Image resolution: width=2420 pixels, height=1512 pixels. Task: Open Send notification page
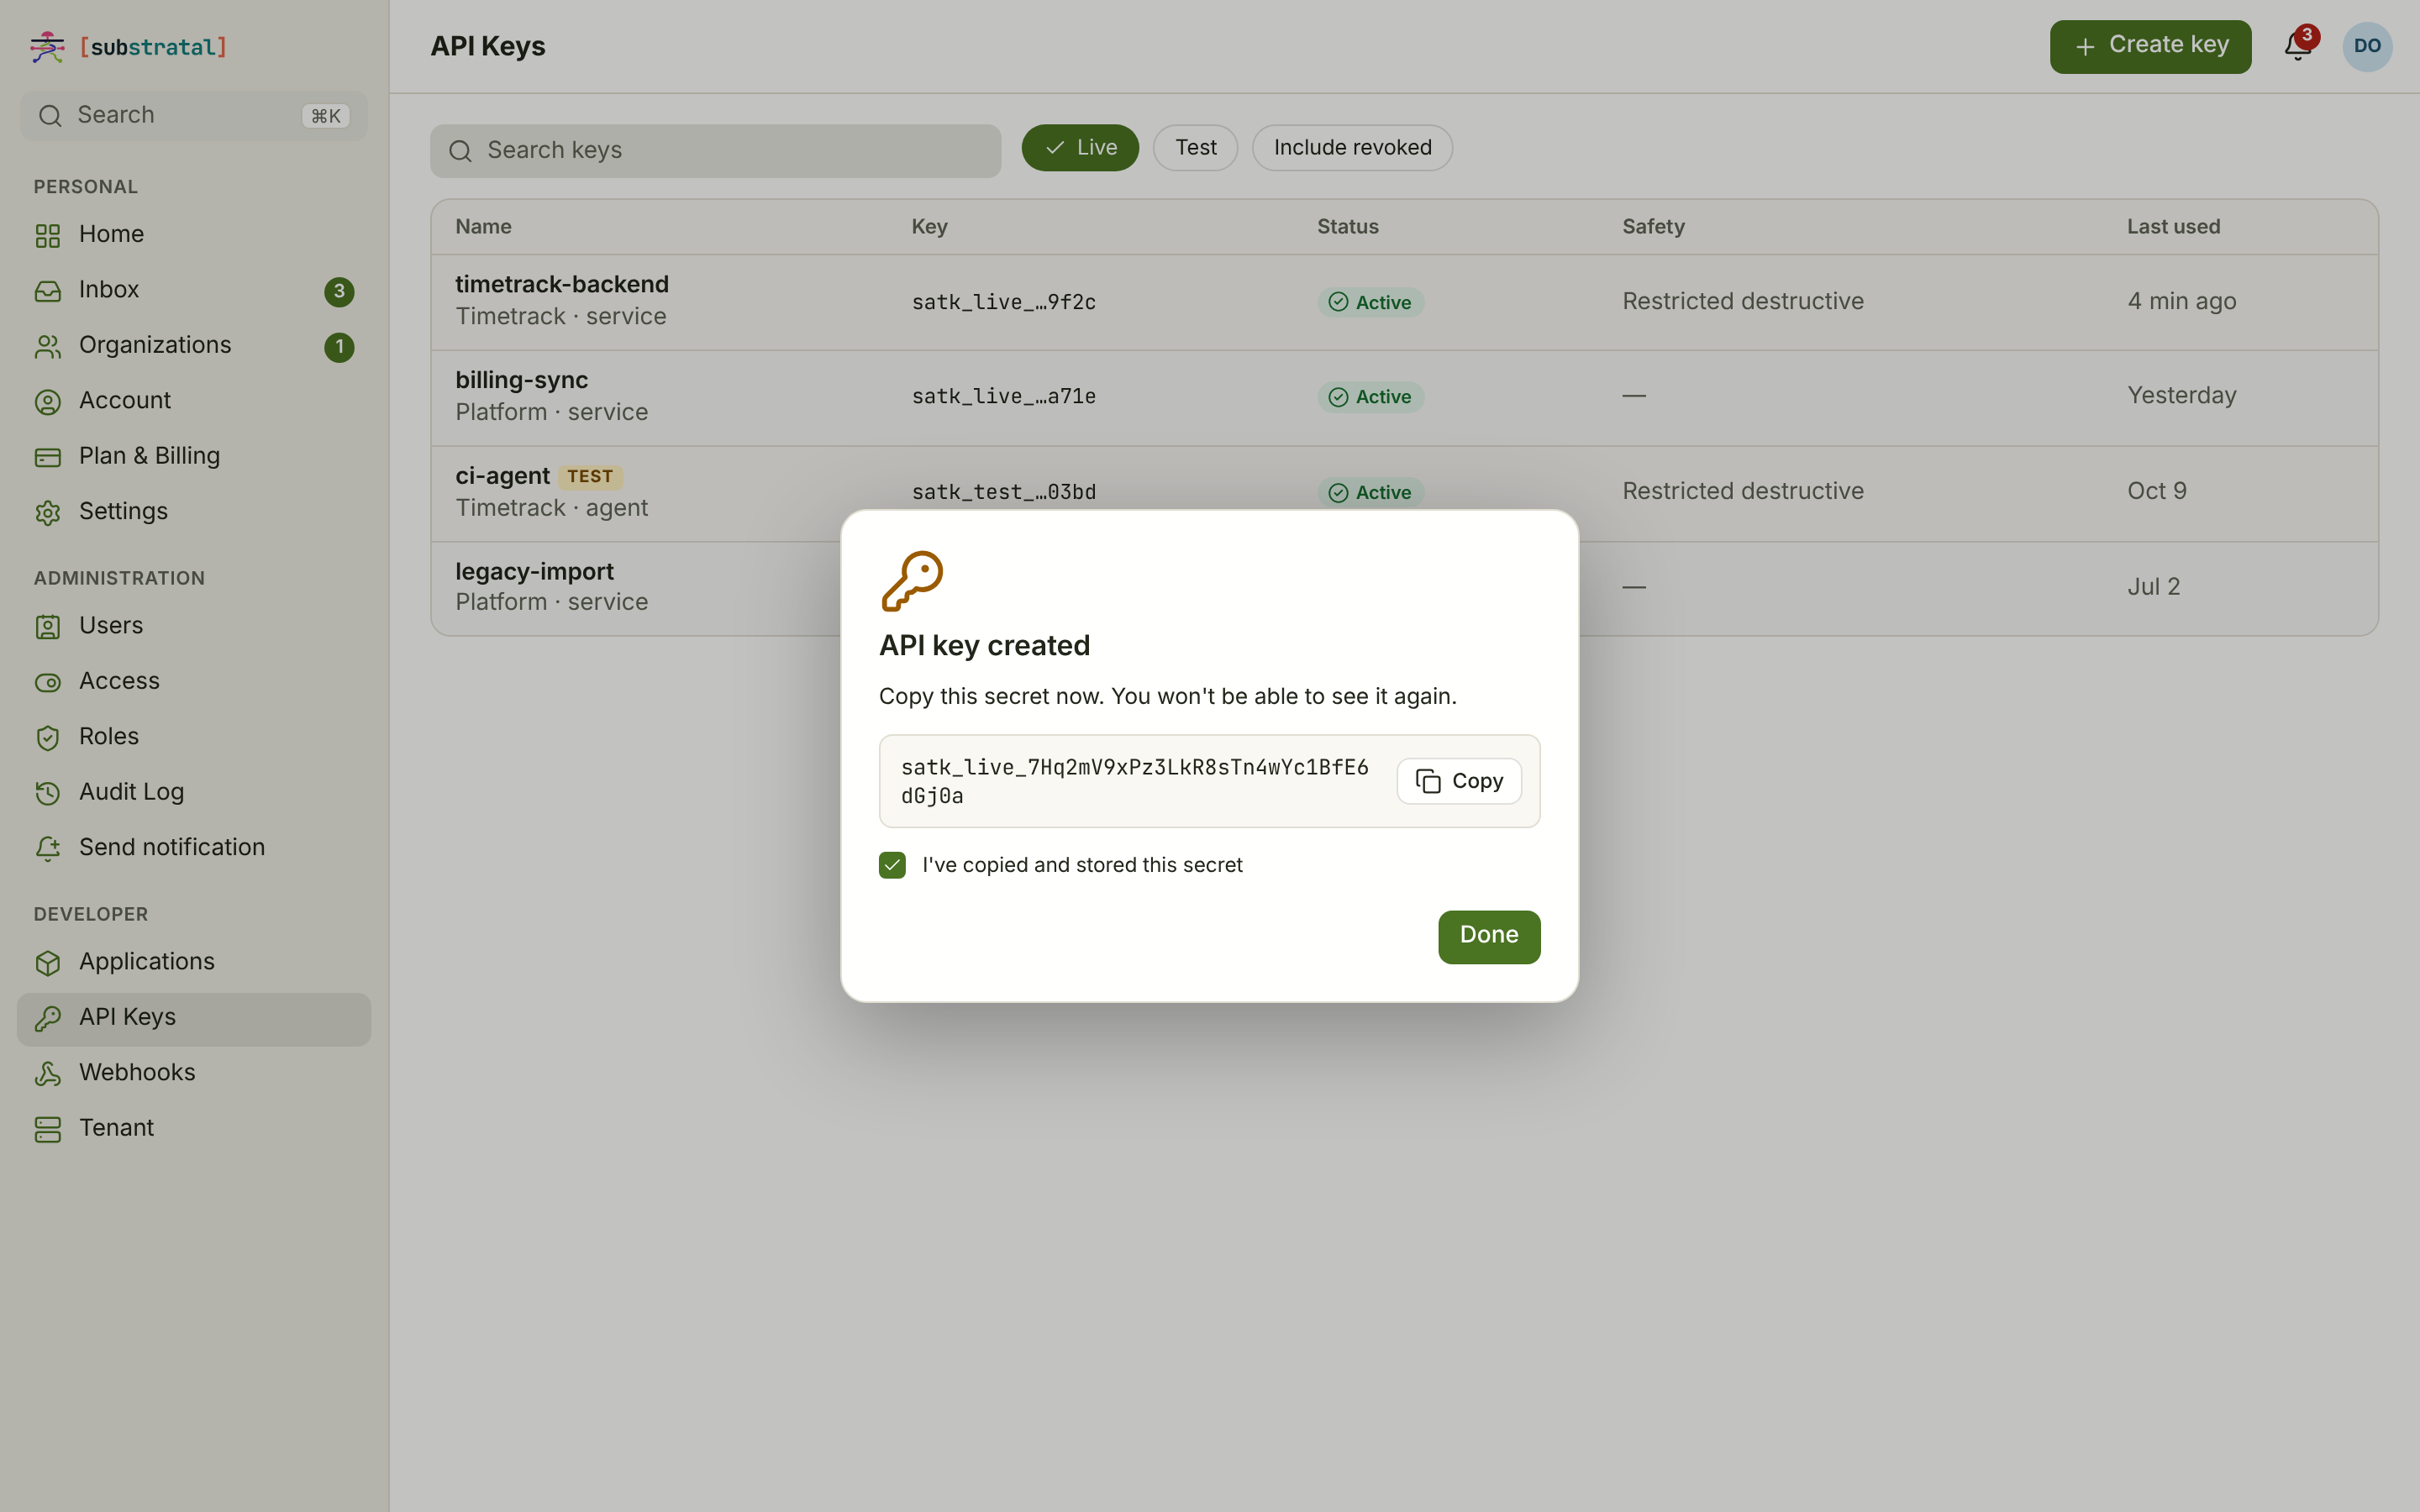pyautogui.click(x=193, y=848)
